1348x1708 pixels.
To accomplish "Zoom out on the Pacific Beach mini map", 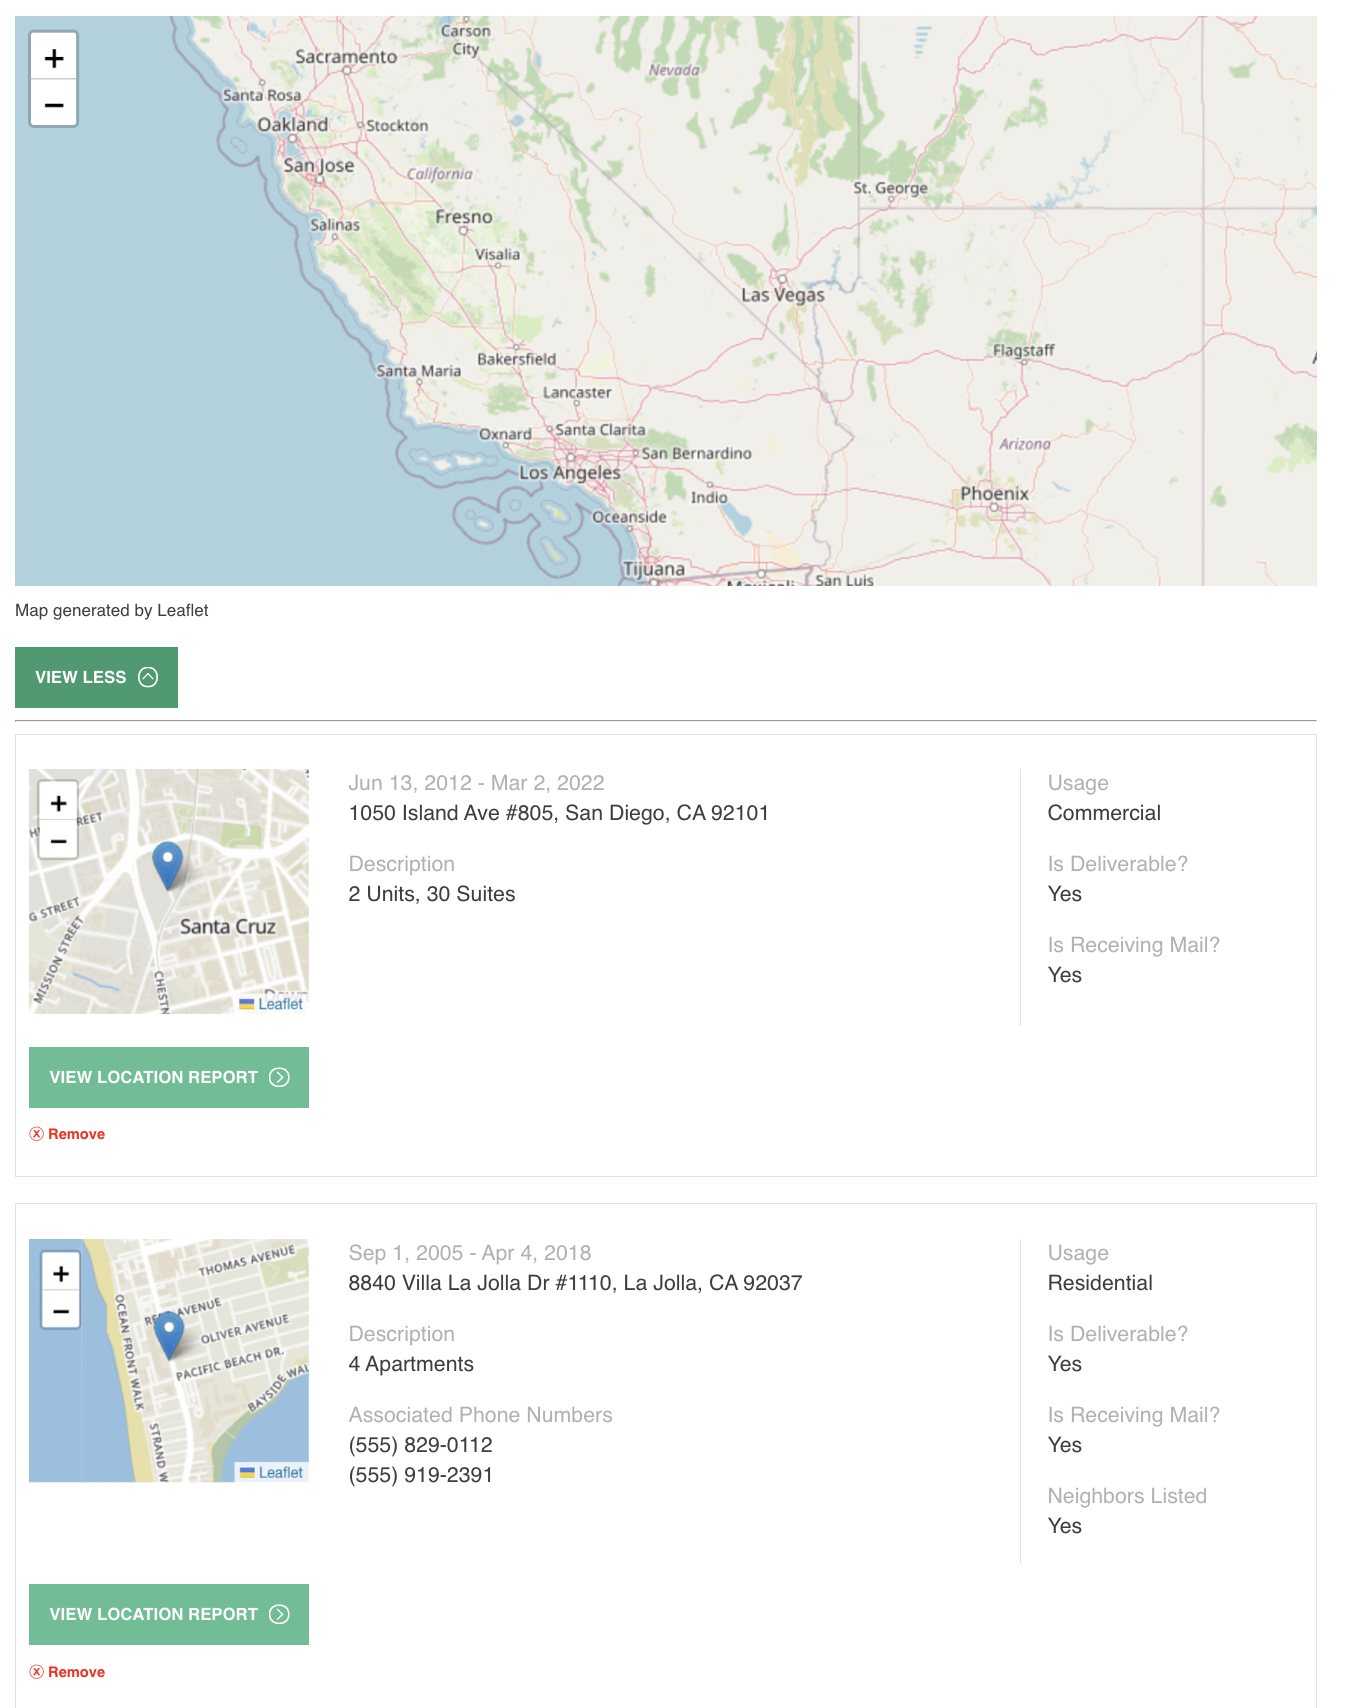I will pos(61,1311).
